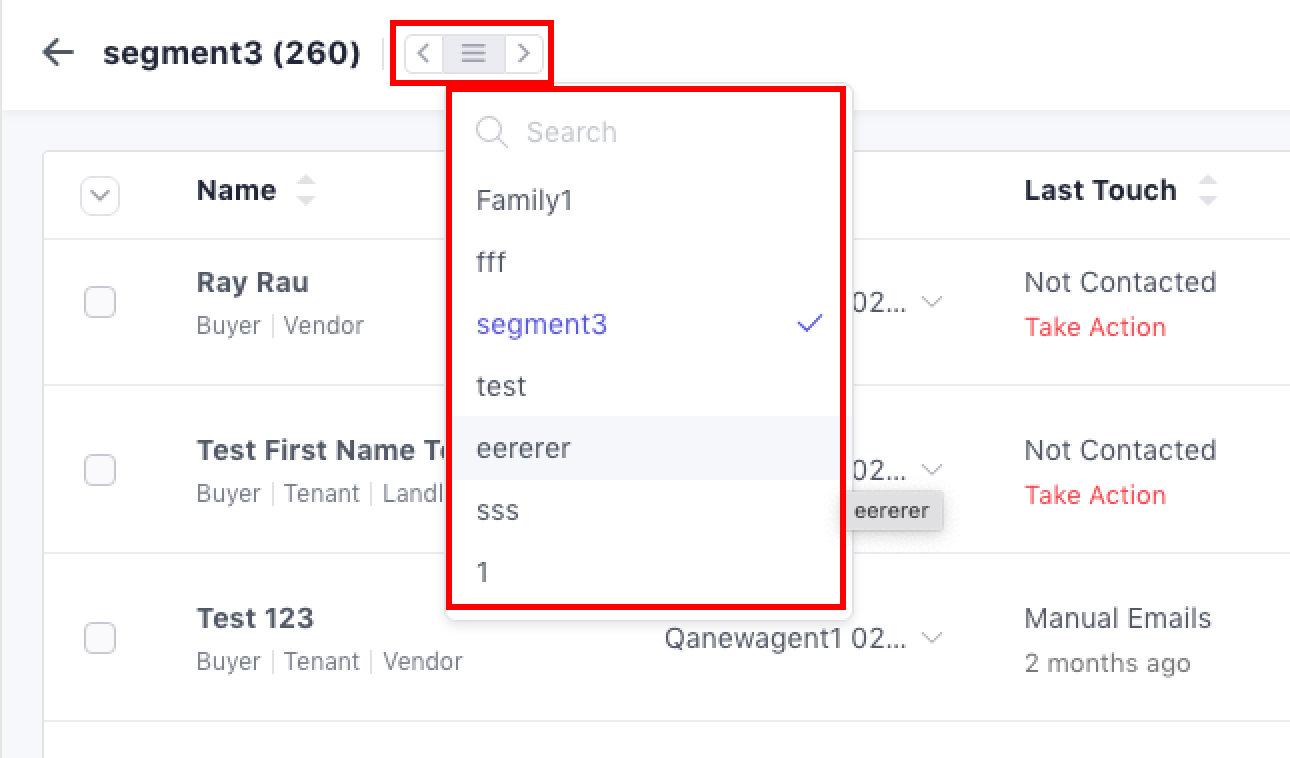Sort the table by Name column
Image resolution: width=1290 pixels, height=758 pixels.
point(306,190)
